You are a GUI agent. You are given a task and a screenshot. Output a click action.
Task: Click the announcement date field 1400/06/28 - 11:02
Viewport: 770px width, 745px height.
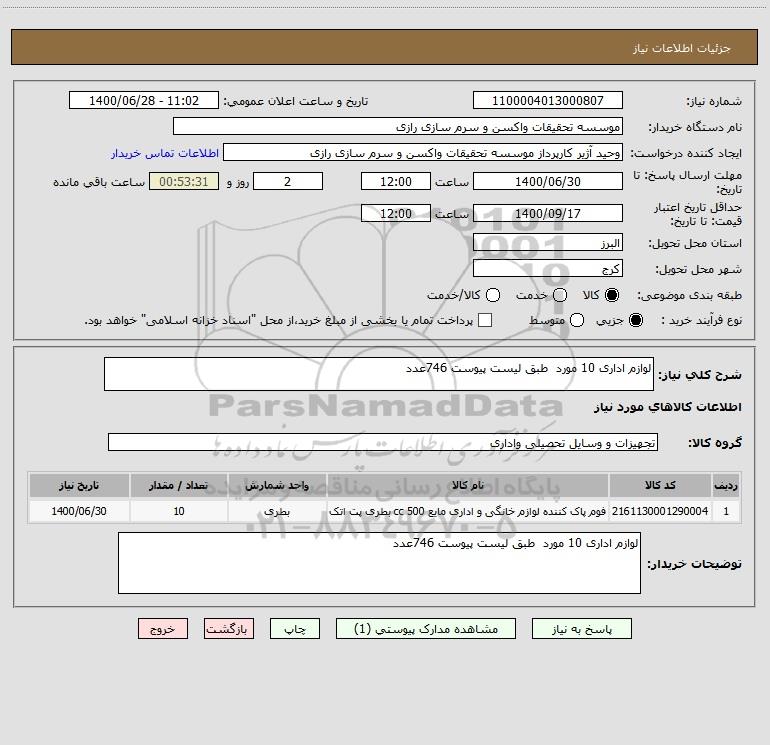pos(144,100)
